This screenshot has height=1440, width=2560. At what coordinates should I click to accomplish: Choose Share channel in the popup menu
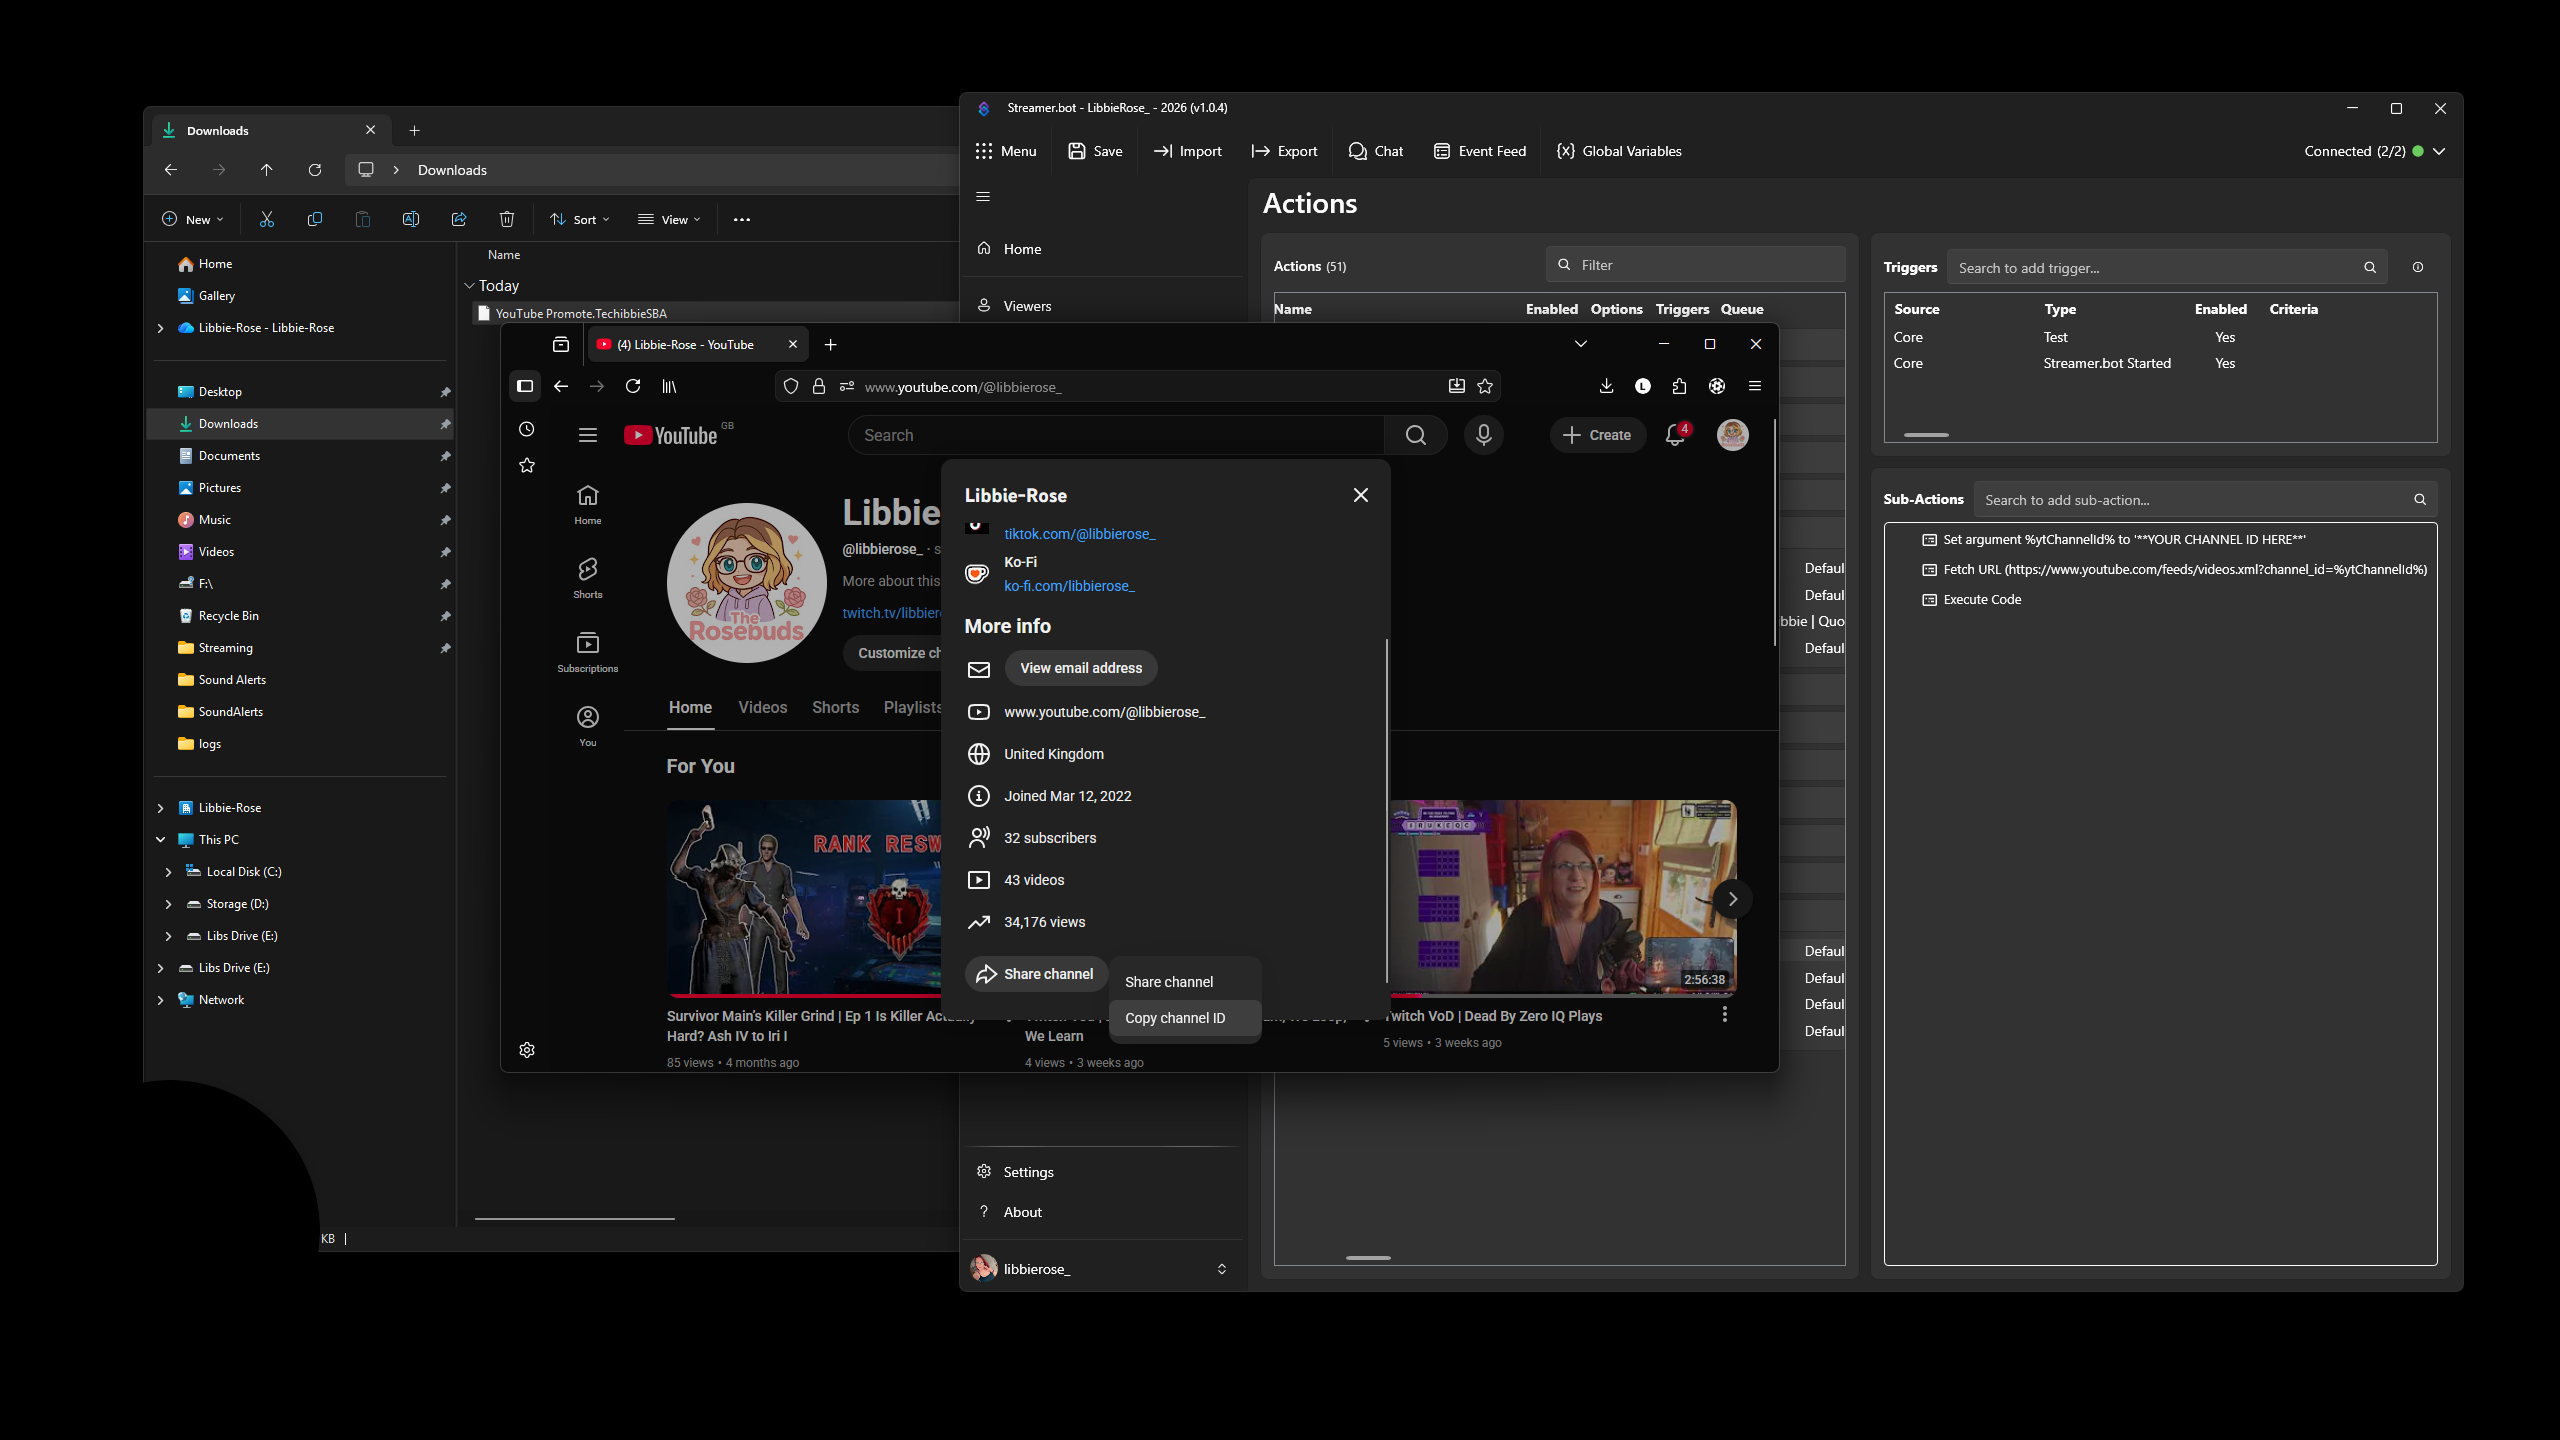coord(1185,982)
